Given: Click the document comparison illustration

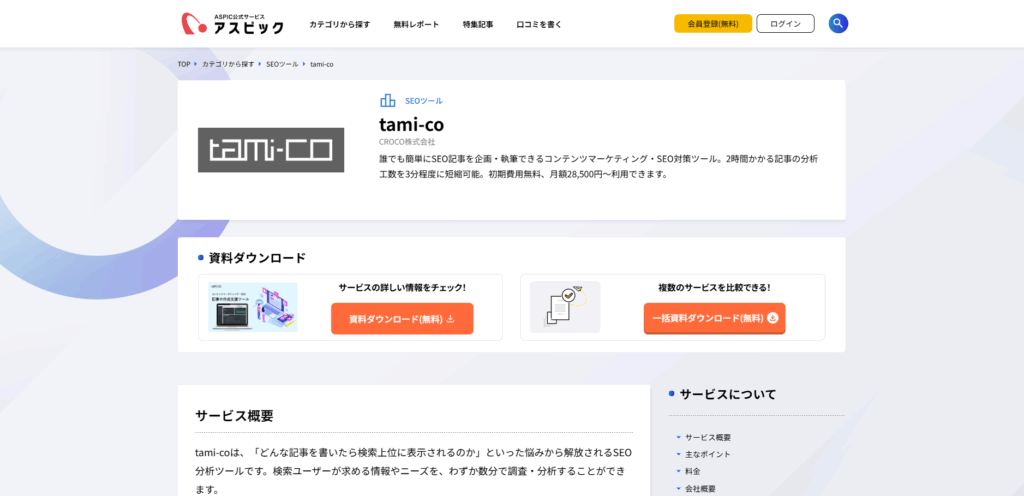Looking at the screenshot, I should pyautogui.click(x=565, y=307).
